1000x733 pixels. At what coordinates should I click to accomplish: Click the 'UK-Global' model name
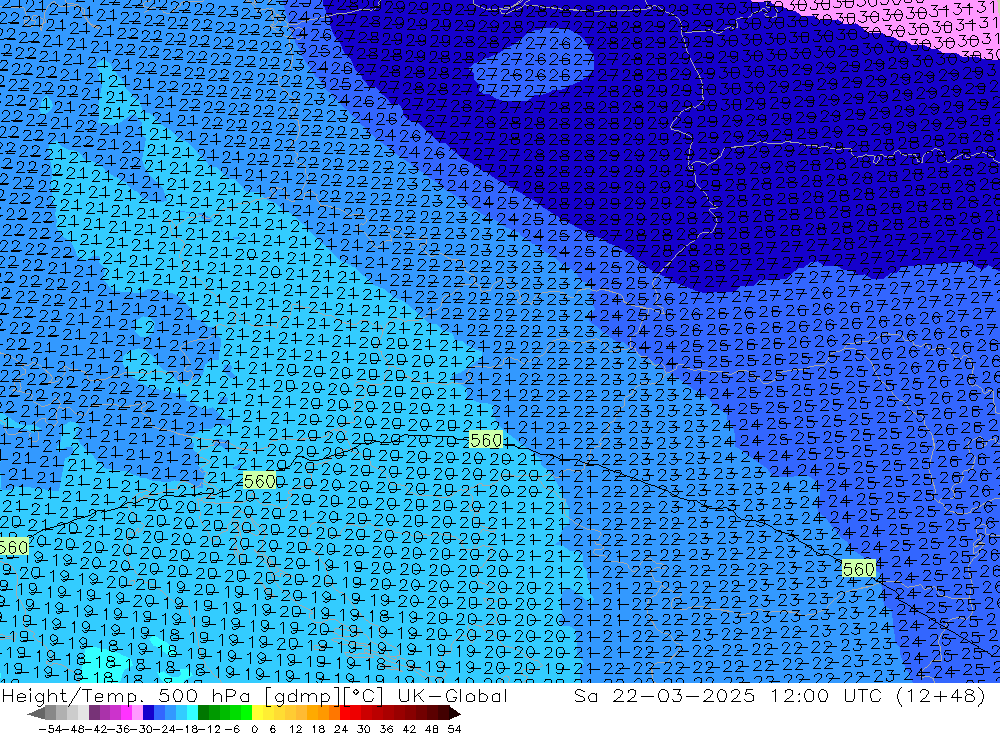(452, 695)
